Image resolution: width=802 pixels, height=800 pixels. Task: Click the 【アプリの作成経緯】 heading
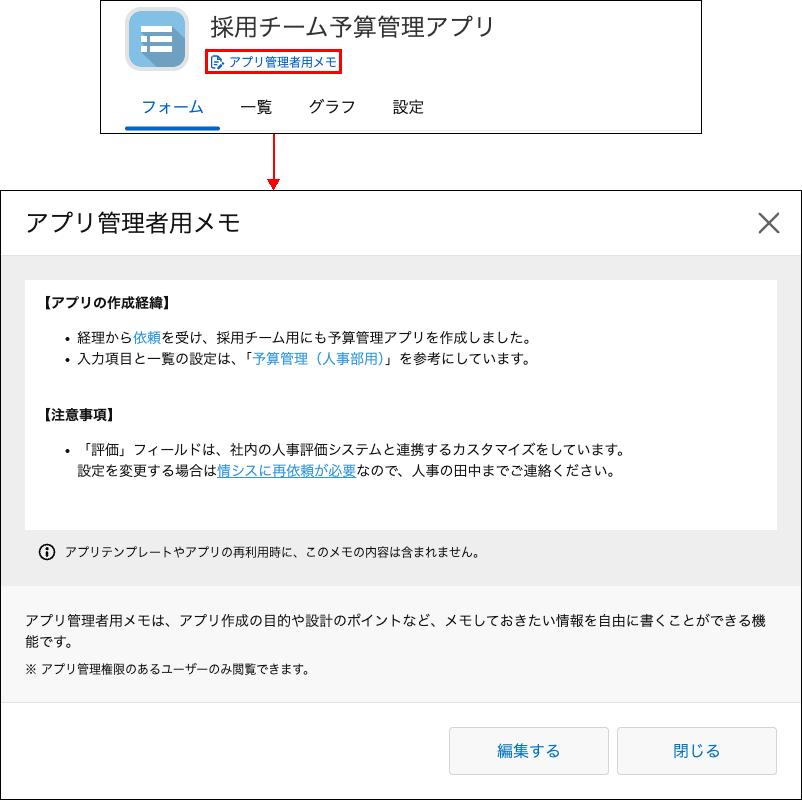coord(106,303)
